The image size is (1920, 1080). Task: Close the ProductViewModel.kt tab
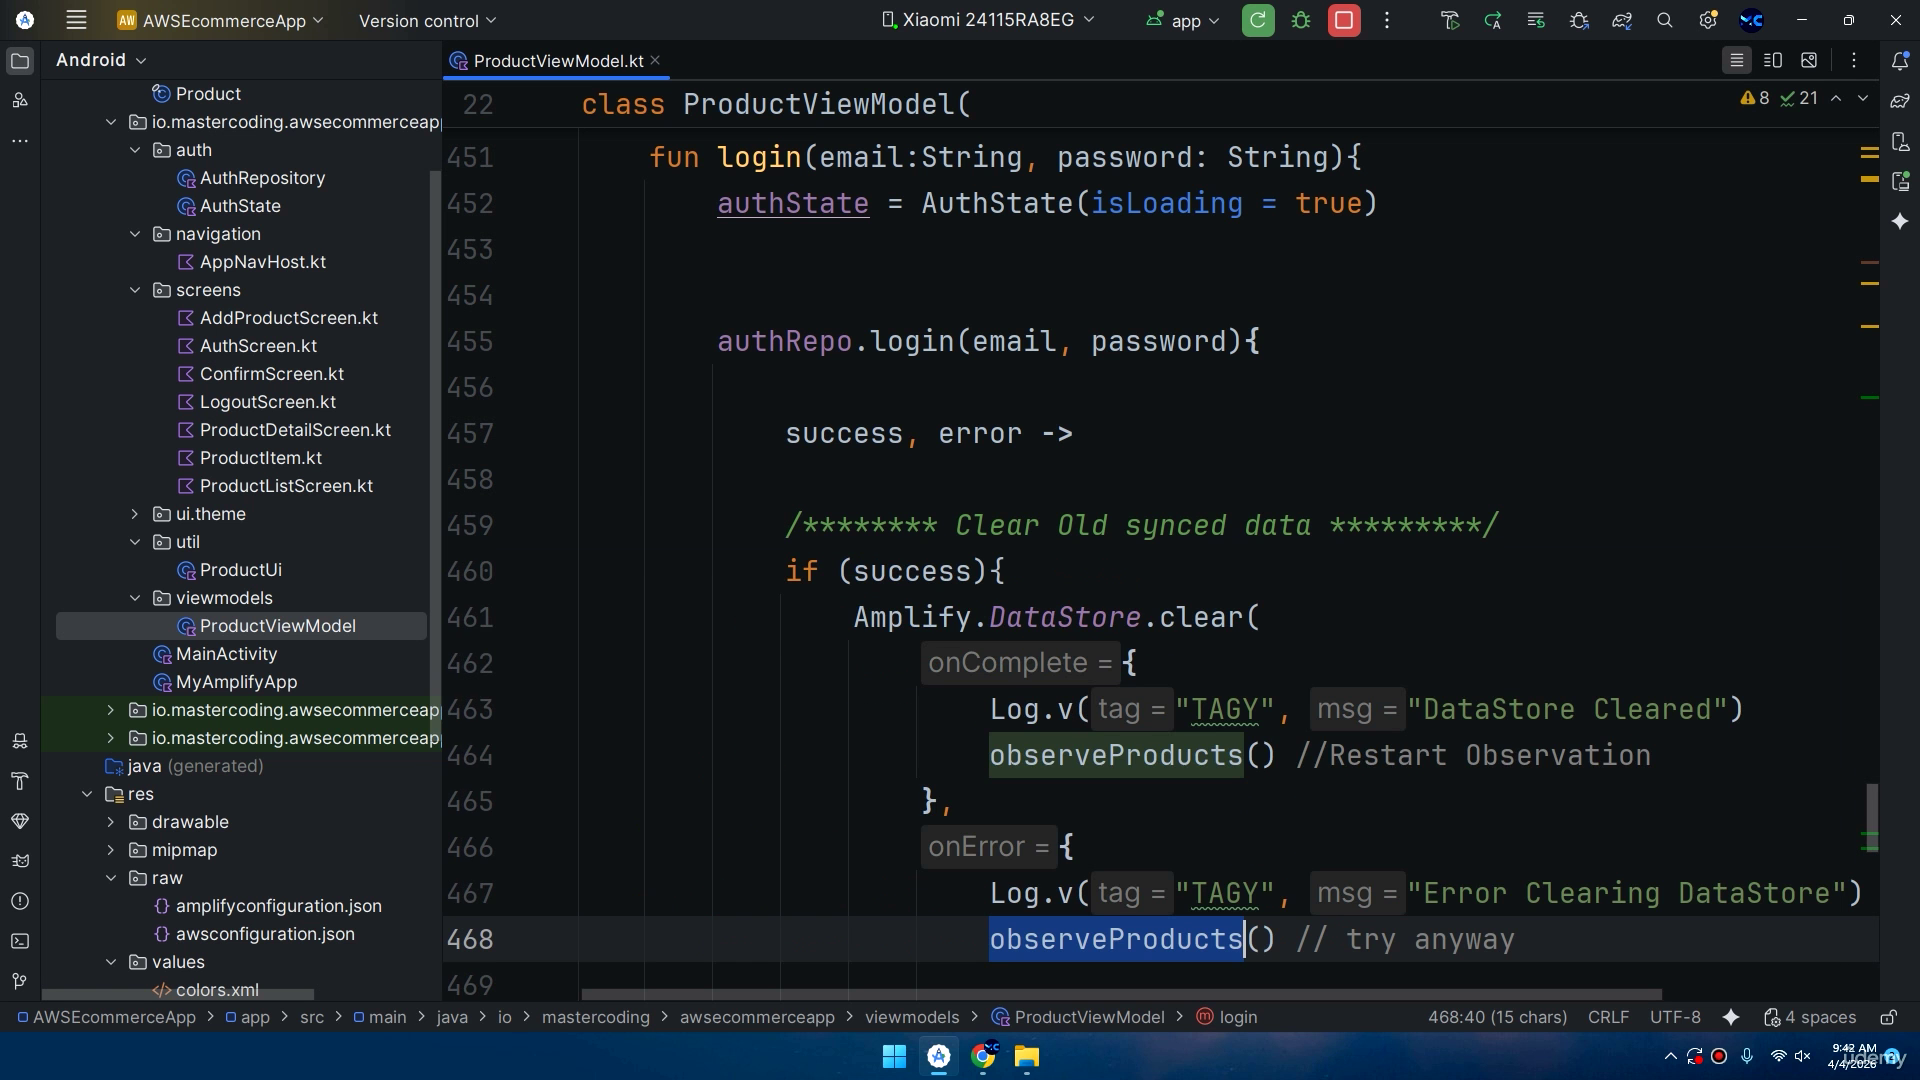coord(656,61)
